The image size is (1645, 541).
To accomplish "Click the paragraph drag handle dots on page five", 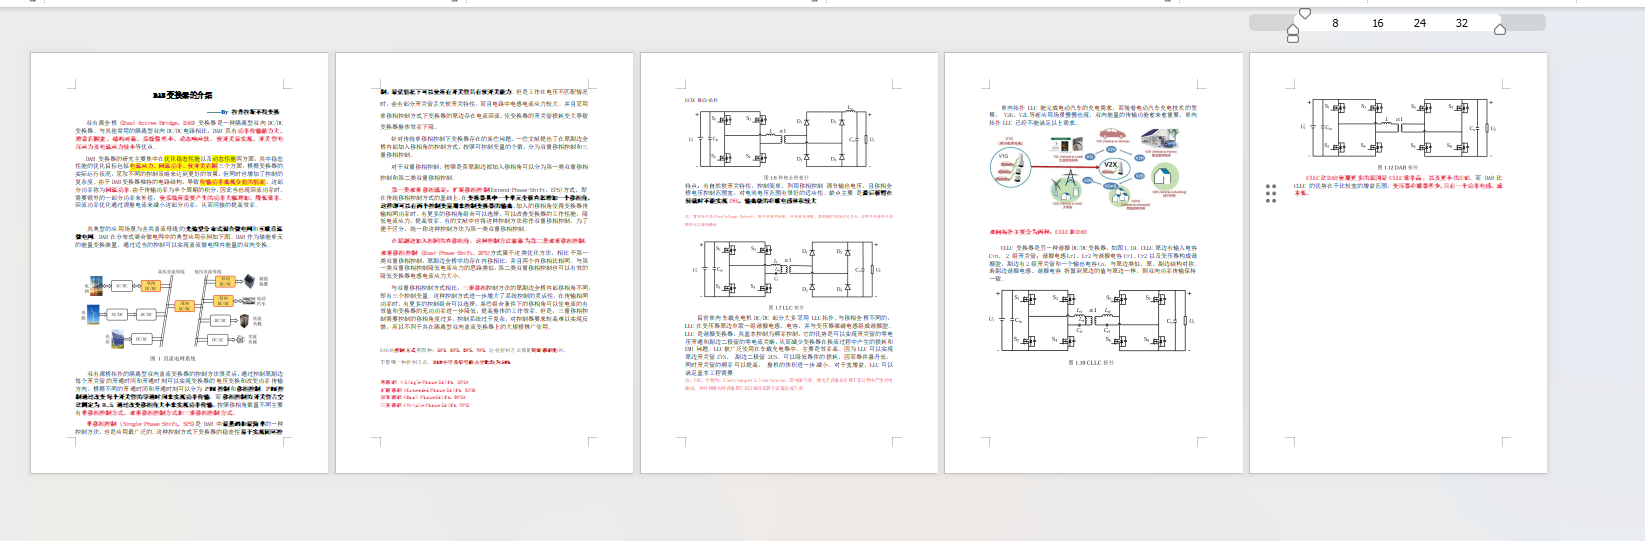I will 1270,193.
